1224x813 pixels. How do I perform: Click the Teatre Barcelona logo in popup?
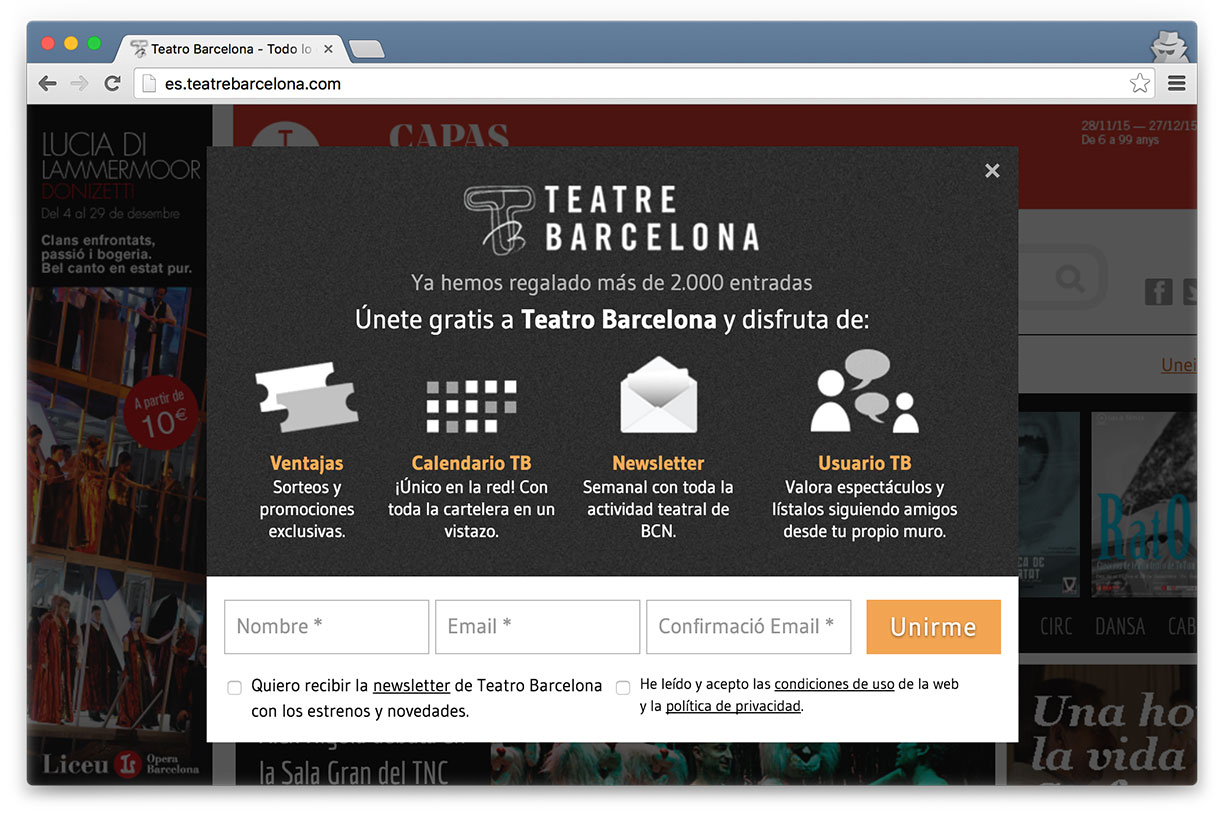coord(611,218)
